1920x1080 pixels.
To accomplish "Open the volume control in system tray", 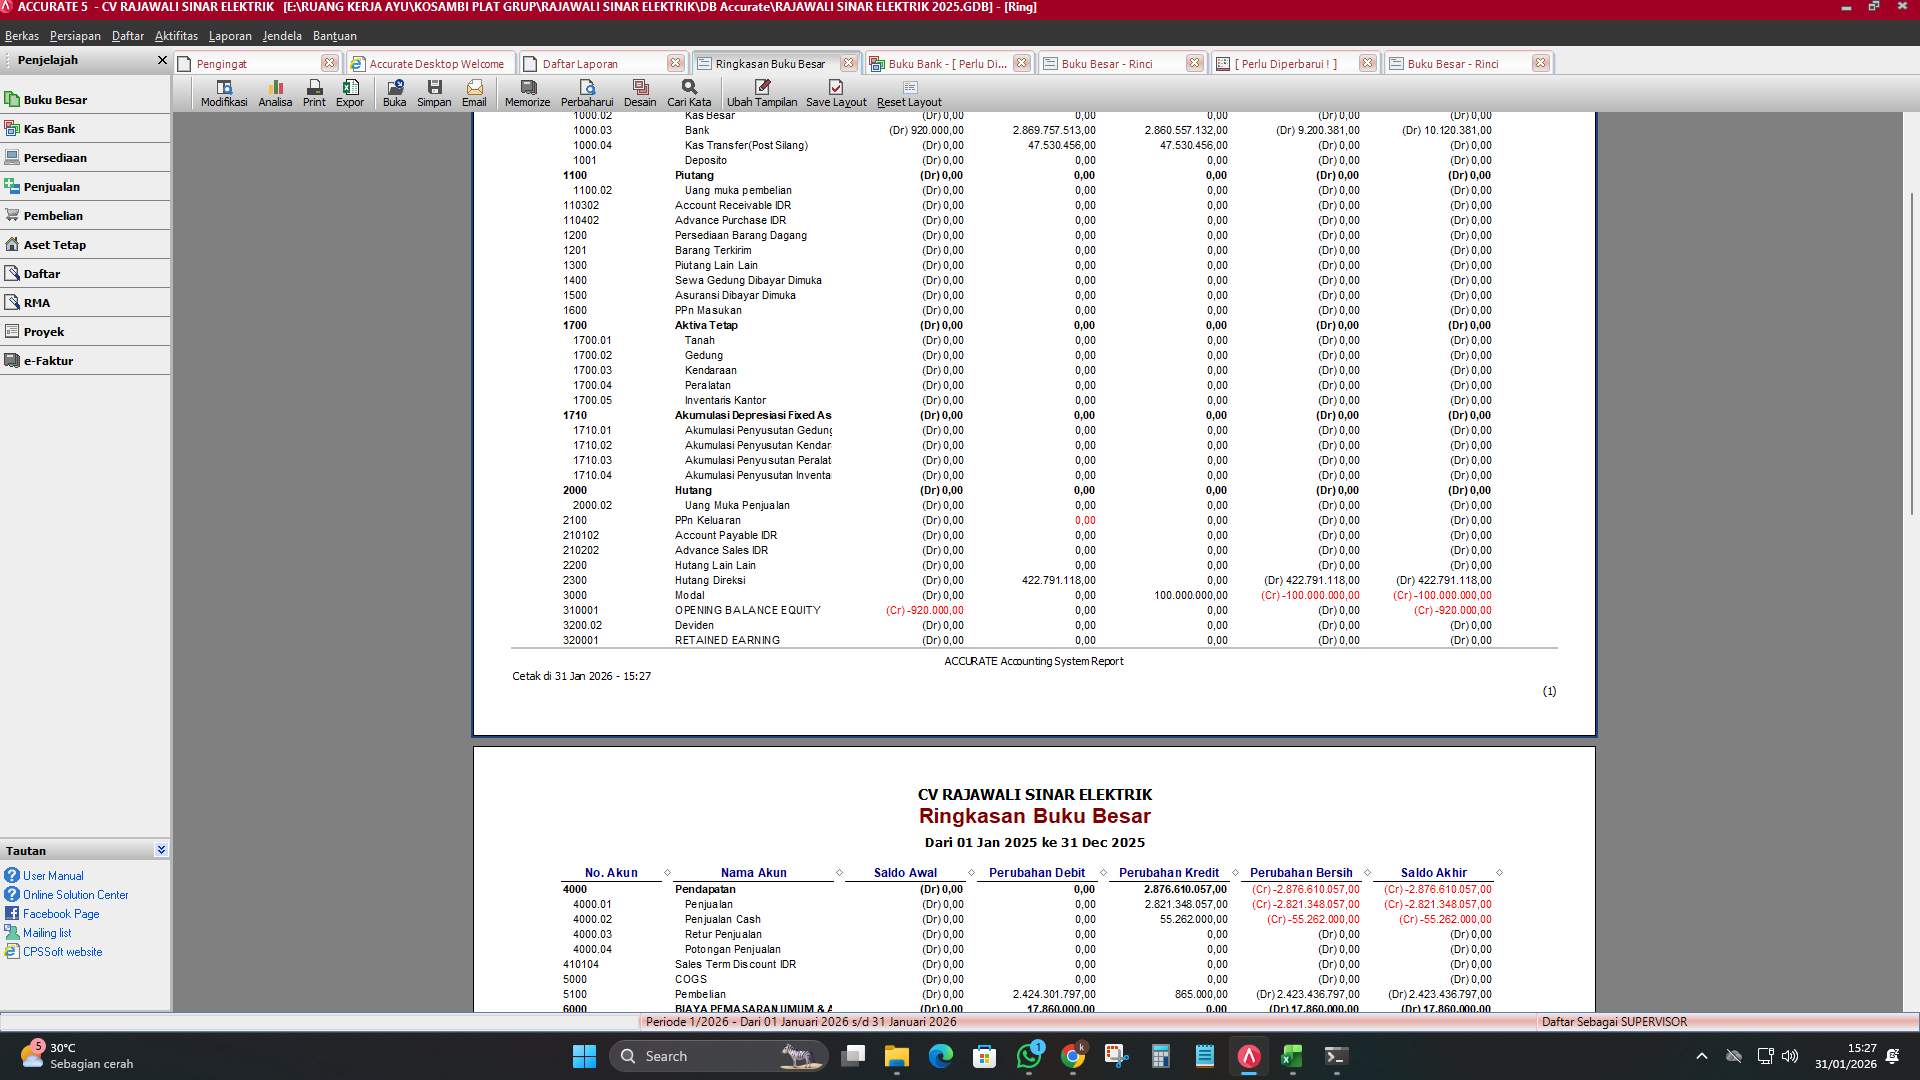I will (x=1789, y=1055).
